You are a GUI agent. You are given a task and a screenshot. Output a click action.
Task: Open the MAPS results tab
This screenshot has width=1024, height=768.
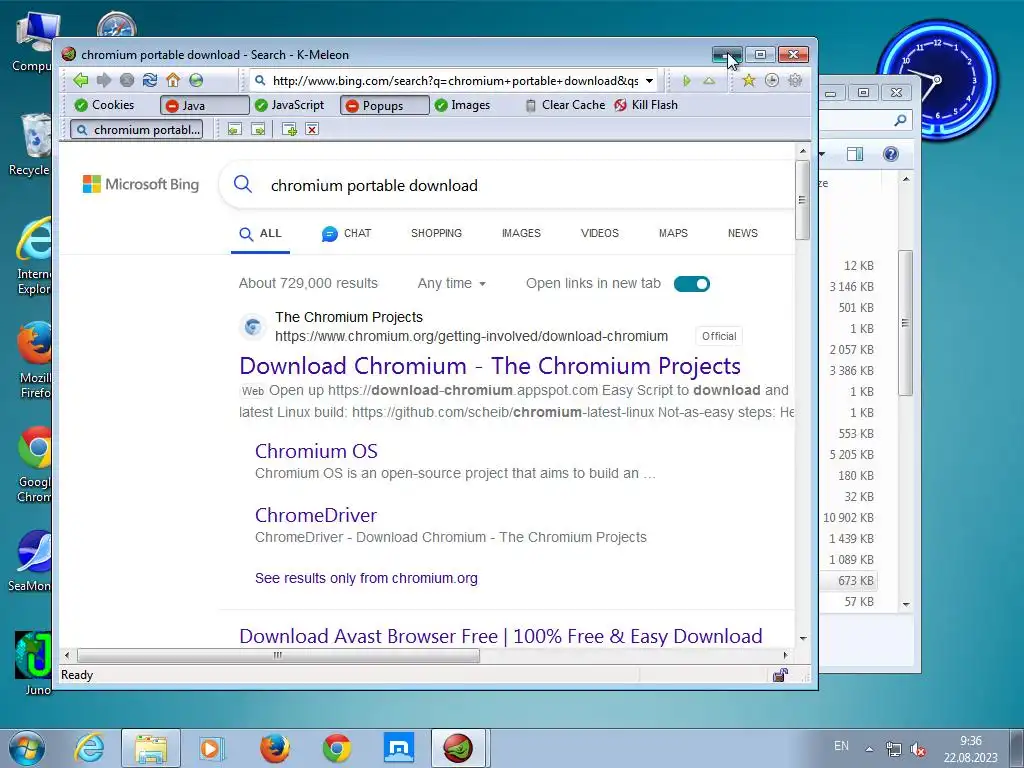(673, 233)
